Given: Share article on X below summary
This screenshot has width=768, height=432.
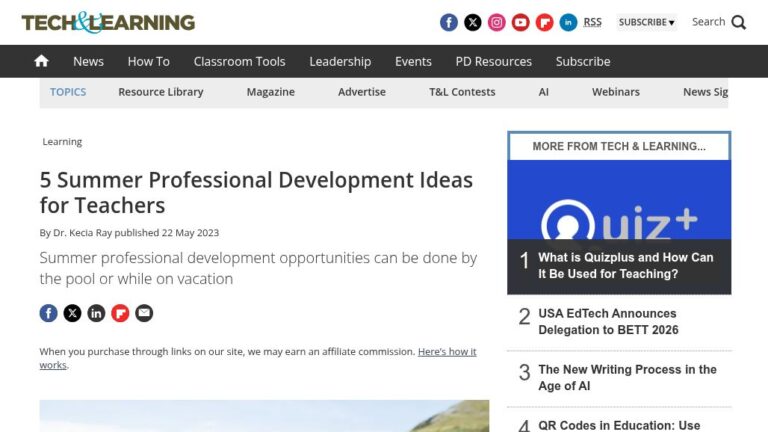Looking at the screenshot, I should pyautogui.click(x=72, y=313).
